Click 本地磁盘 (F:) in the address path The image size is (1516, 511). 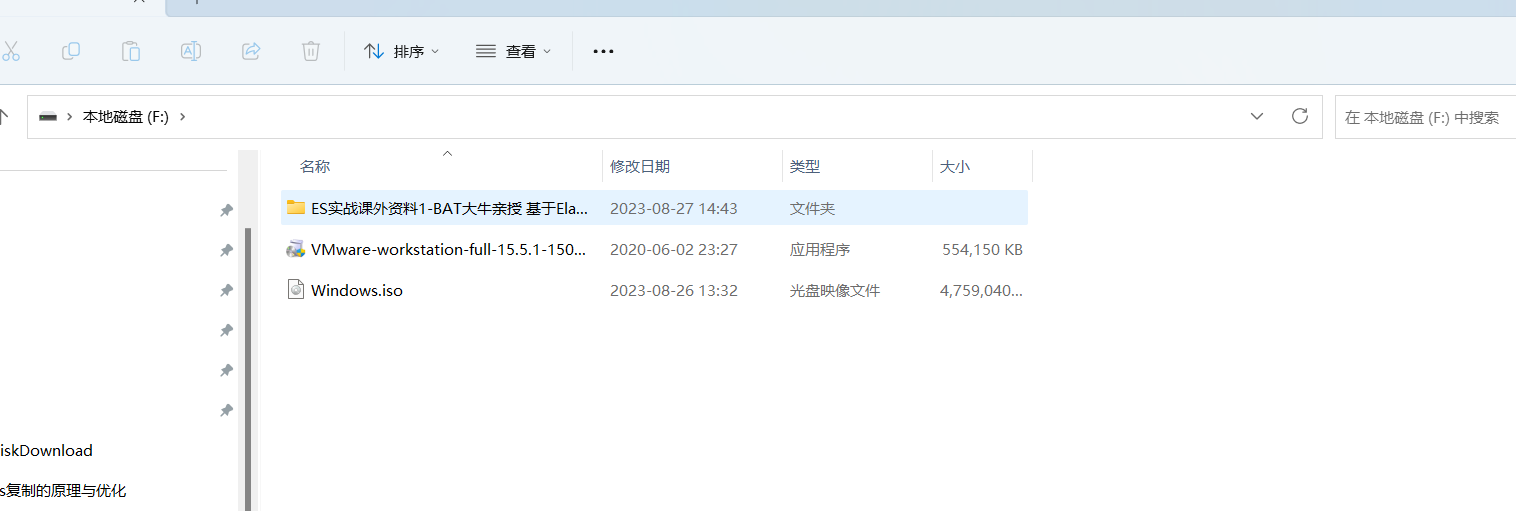[x=125, y=117]
